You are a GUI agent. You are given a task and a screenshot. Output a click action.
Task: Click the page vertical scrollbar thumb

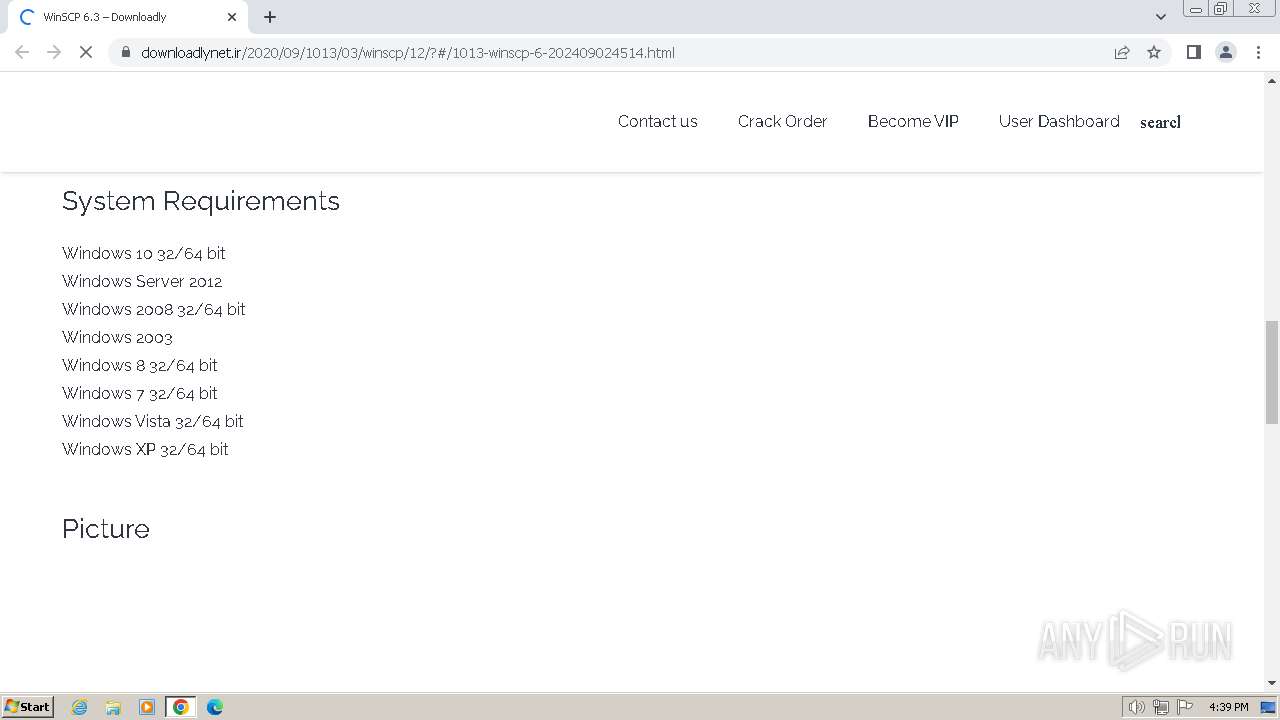tap(1272, 372)
